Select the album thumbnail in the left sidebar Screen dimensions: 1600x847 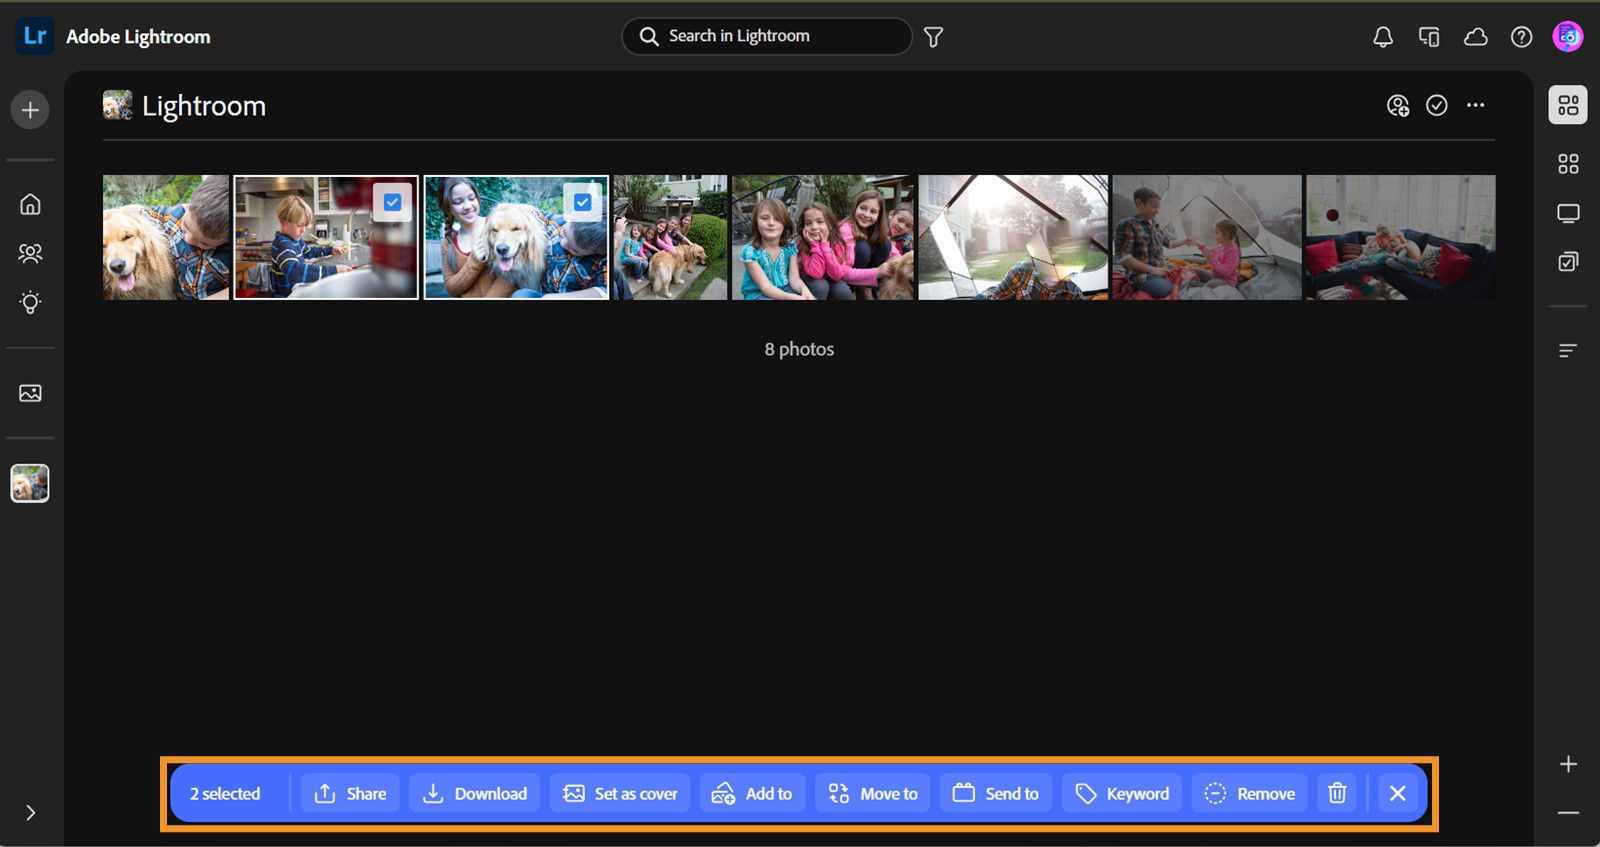click(x=30, y=483)
